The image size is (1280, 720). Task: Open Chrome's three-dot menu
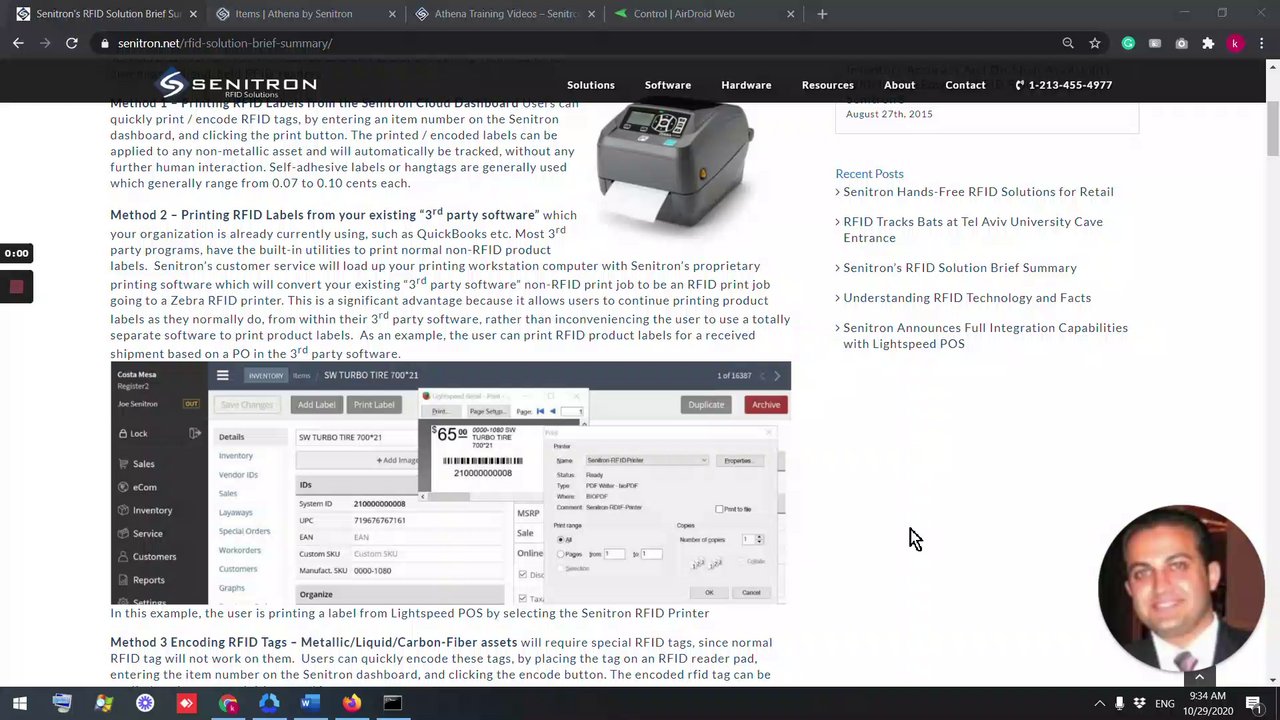(x=1262, y=43)
